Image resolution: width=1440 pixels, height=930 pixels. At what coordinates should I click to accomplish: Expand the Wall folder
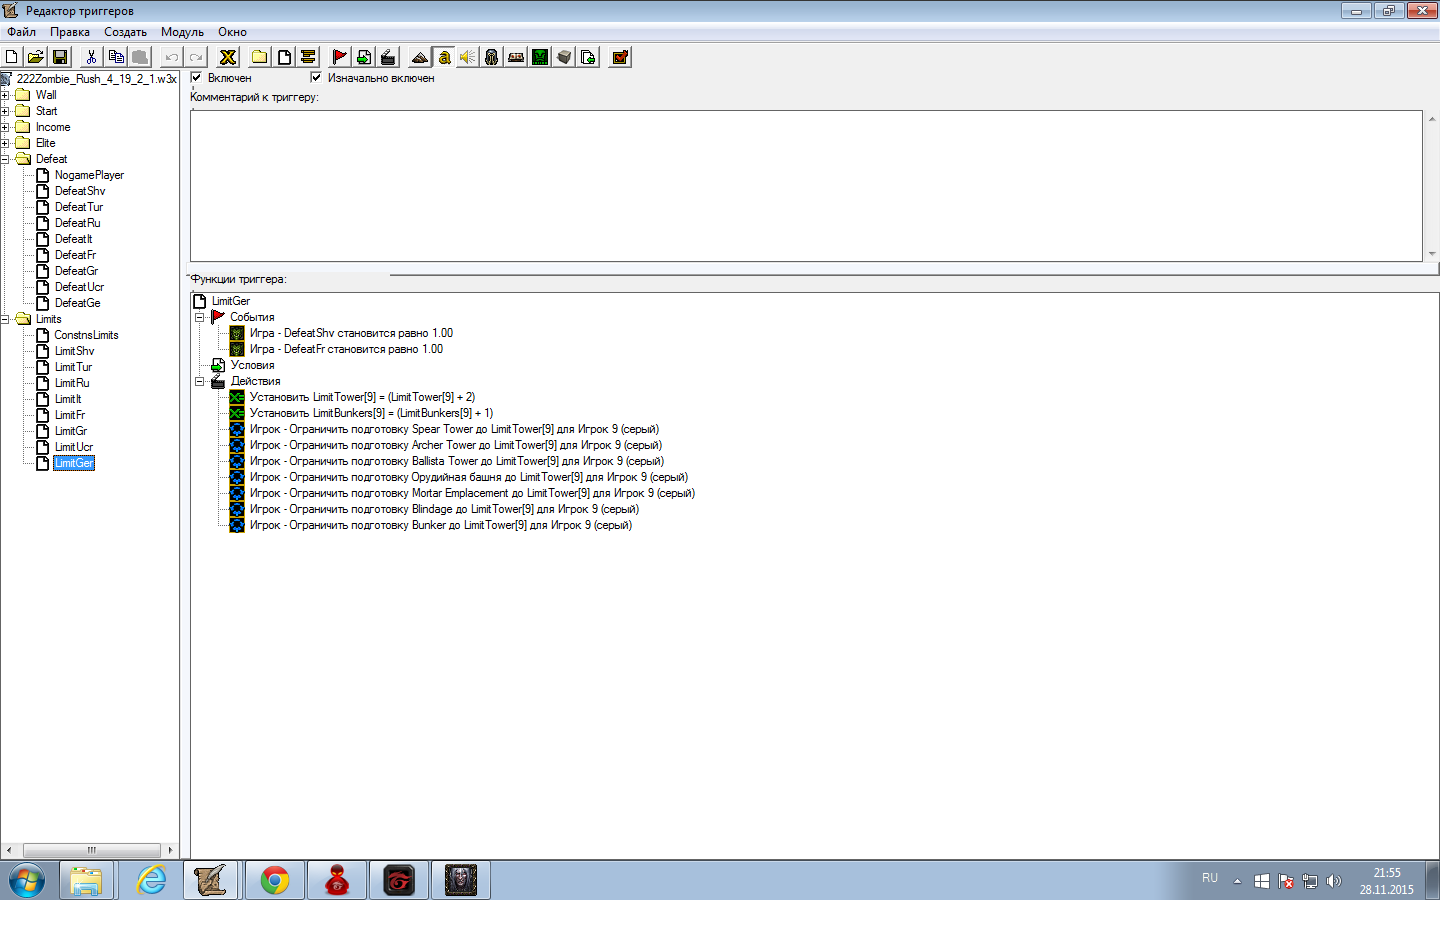tap(5, 95)
